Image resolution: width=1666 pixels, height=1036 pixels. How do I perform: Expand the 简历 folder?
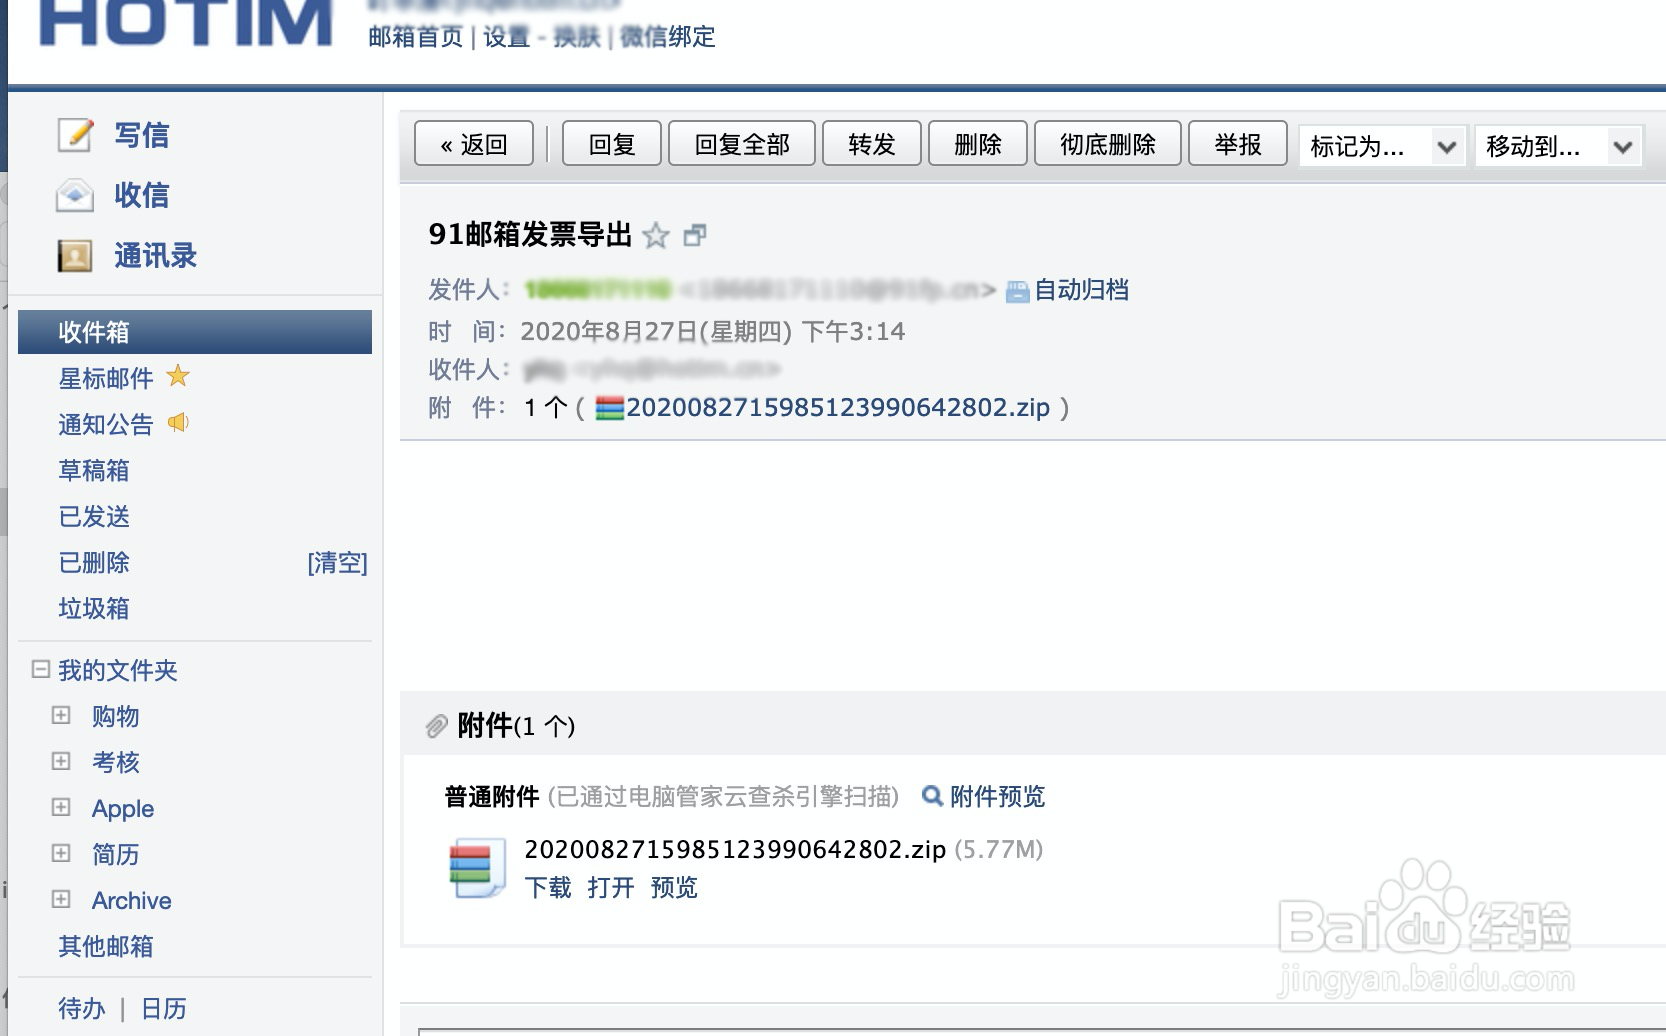click(x=61, y=853)
